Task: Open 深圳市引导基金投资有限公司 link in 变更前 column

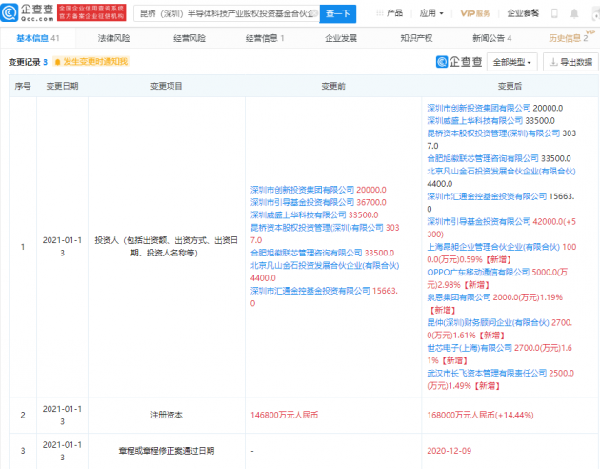Action: pos(302,202)
